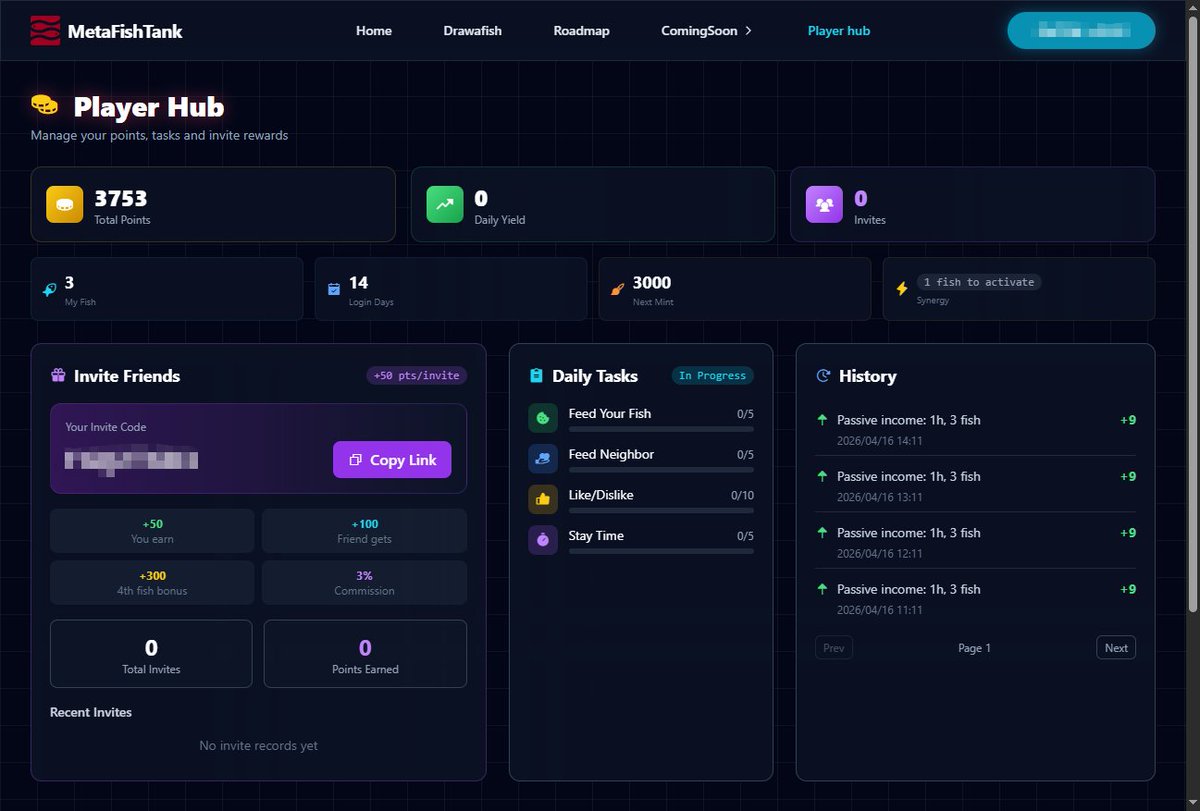Click the gift icon beside Invite Friends

tap(58, 376)
